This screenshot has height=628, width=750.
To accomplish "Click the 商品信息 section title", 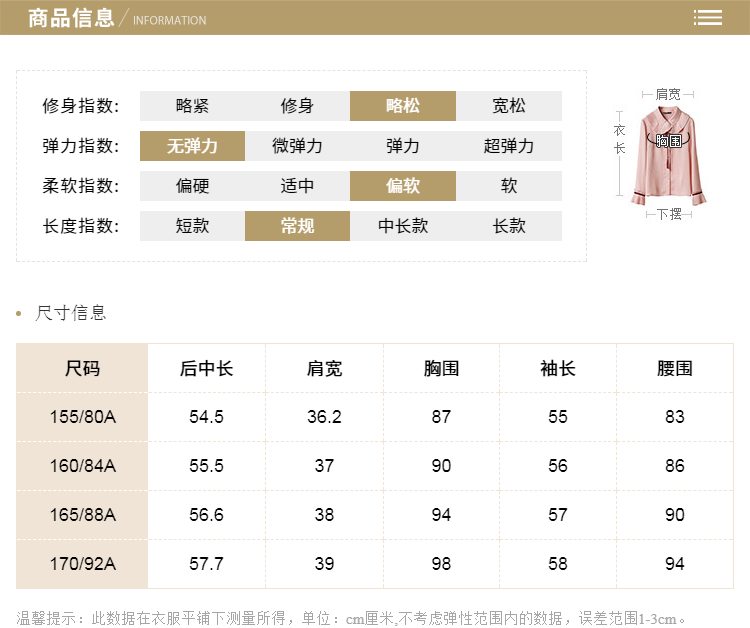I will [71, 18].
